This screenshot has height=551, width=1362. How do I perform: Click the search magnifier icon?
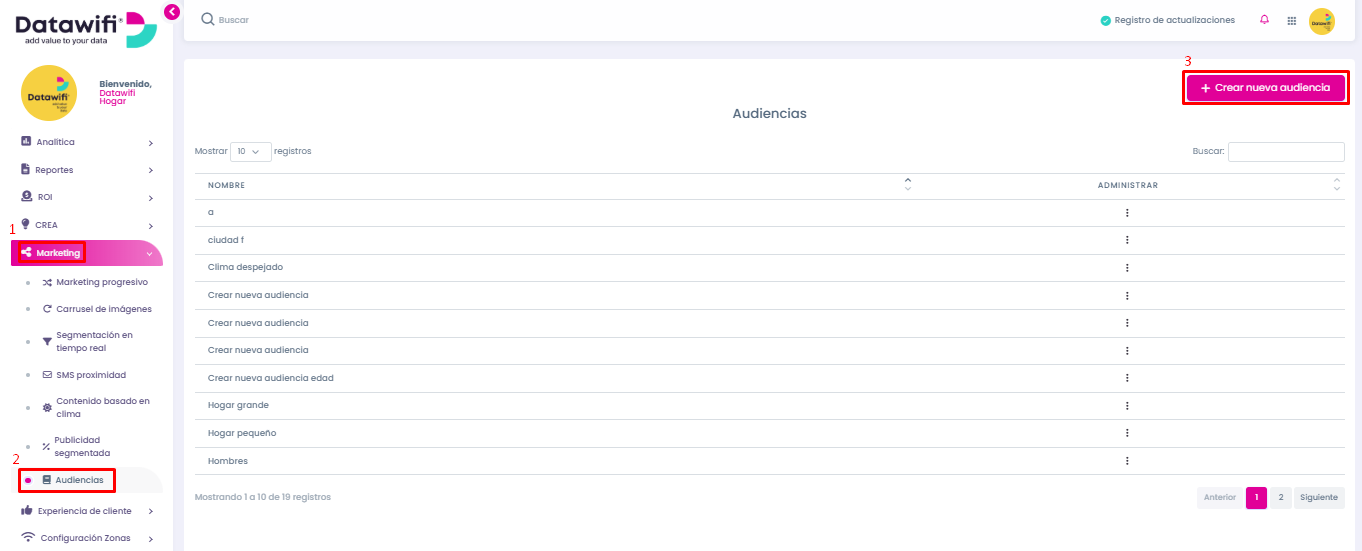pyautogui.click(x=208, y=19)
